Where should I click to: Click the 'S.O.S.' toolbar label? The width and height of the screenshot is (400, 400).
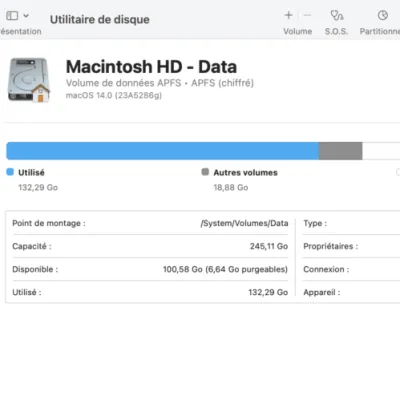click(336, 31)
